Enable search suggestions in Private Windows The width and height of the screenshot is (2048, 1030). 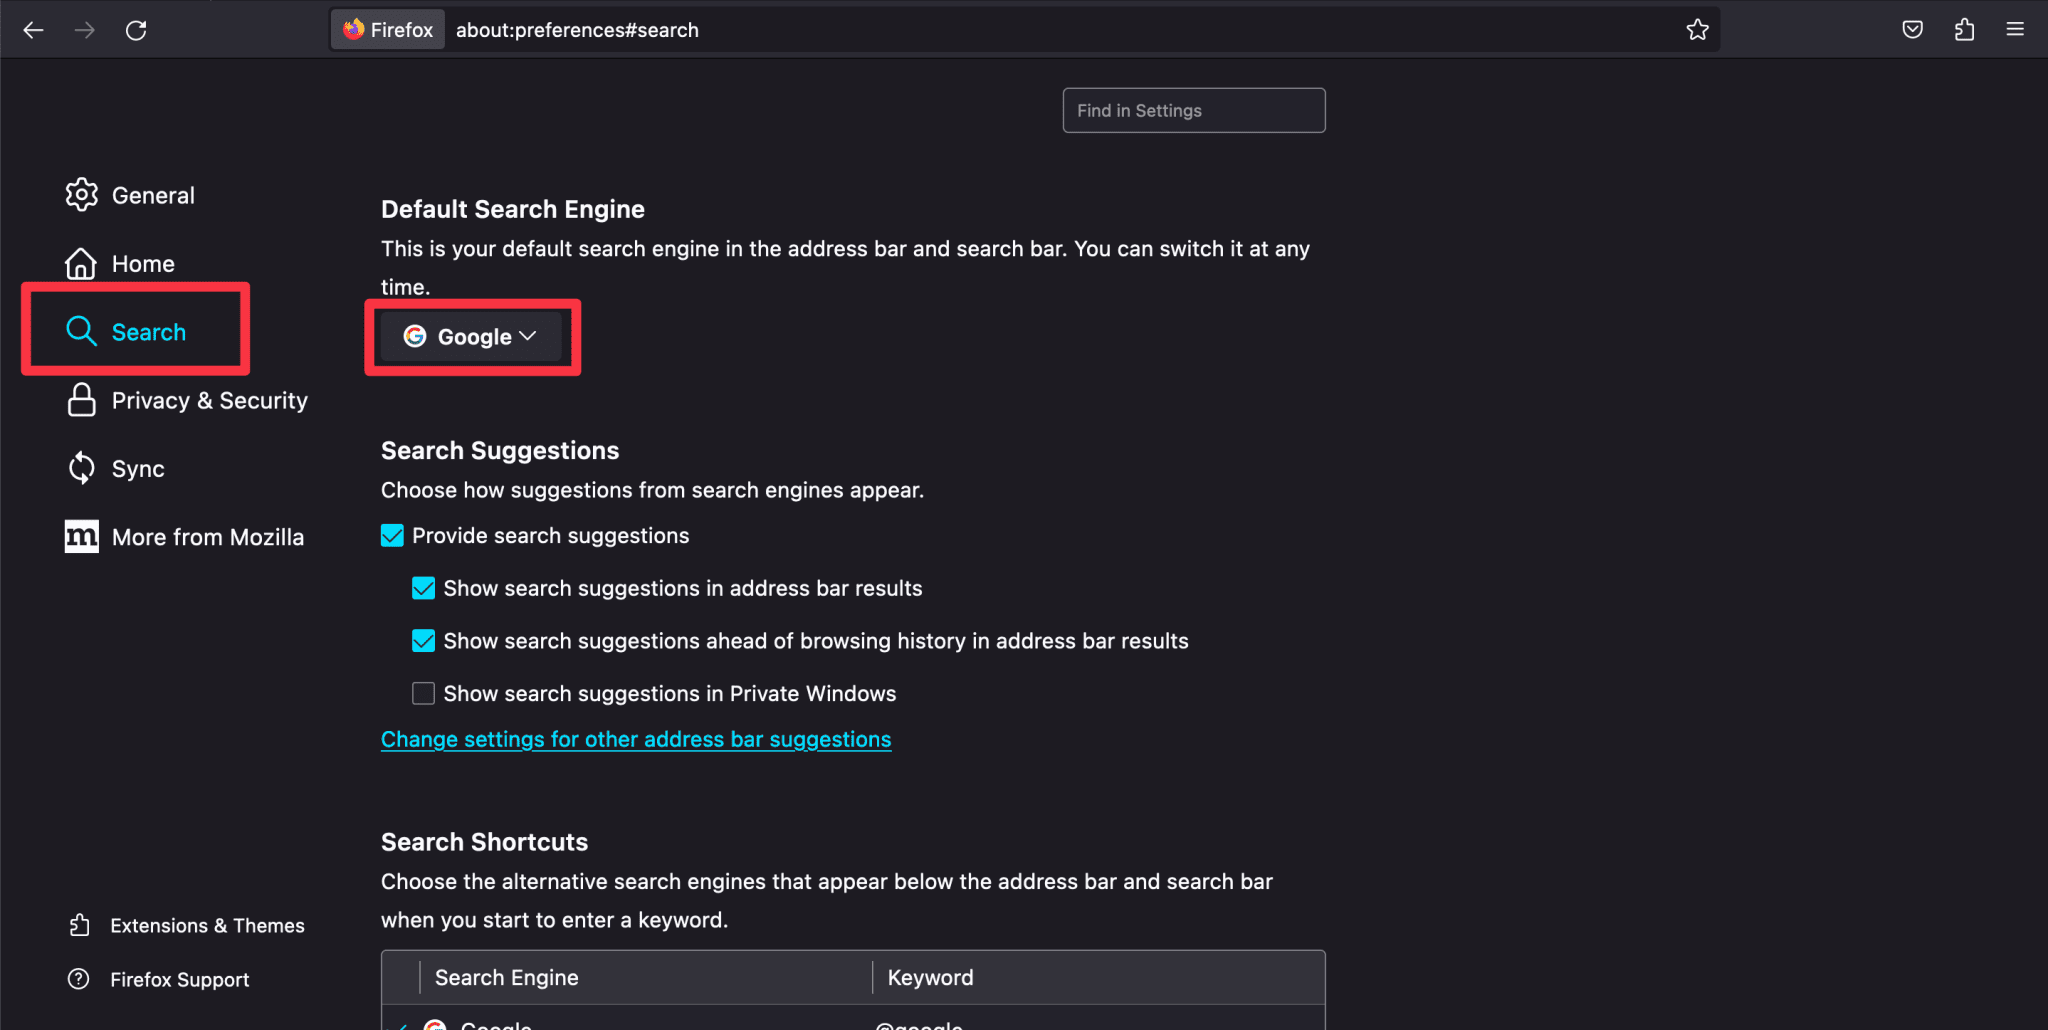[423, 693]
